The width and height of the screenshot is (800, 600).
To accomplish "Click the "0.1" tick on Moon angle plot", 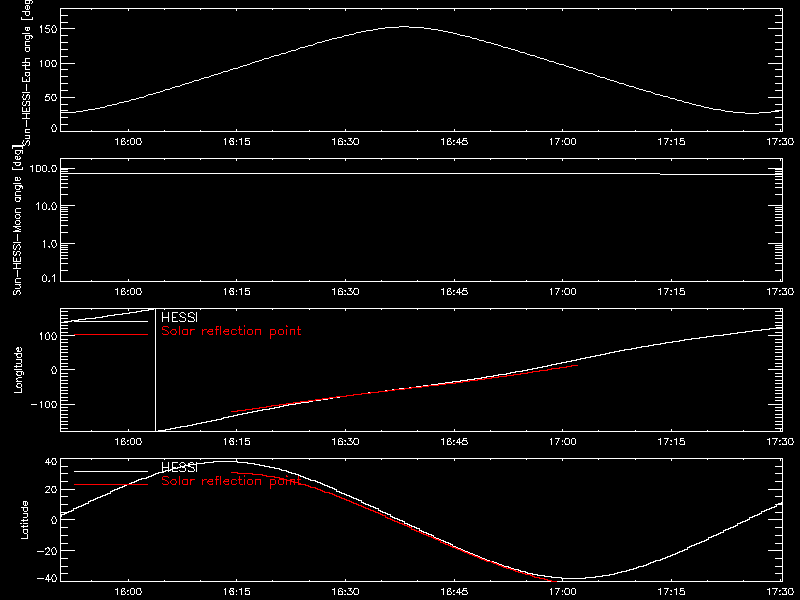I will [49, 279].
